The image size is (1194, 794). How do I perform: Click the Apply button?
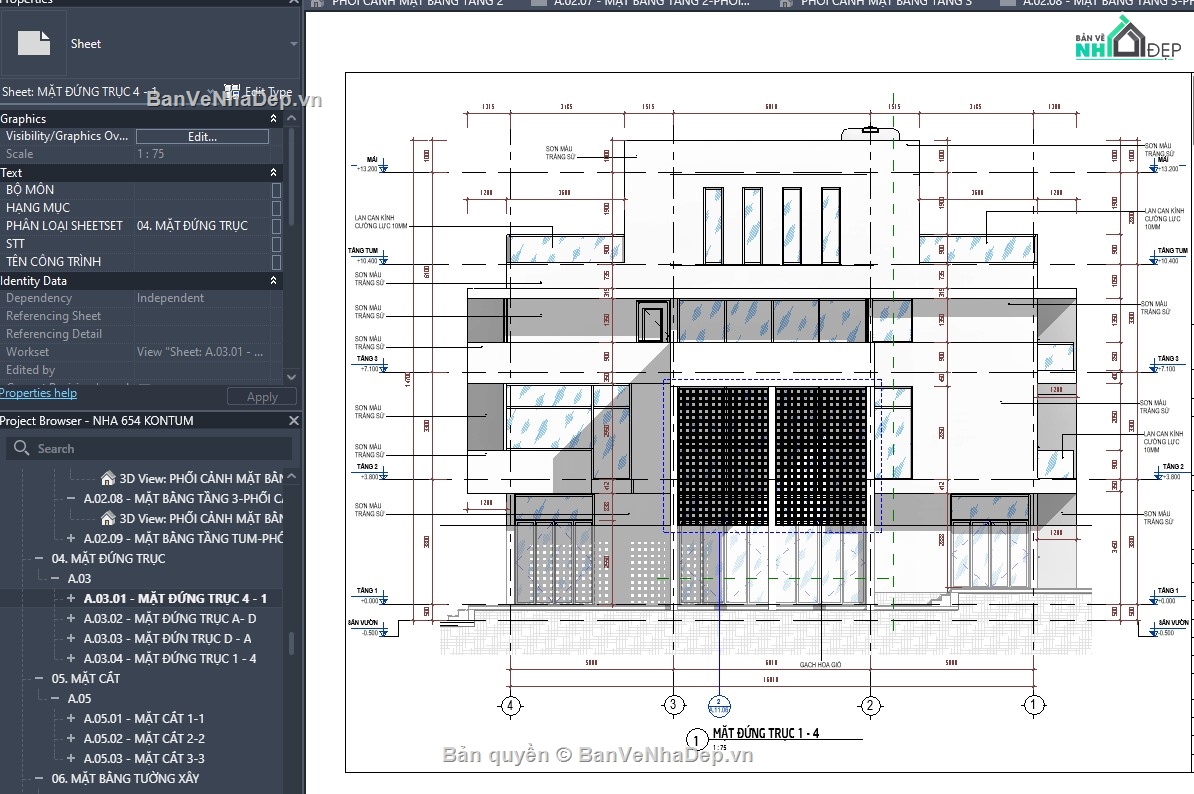pyautogui.click(x=262, y=397)
